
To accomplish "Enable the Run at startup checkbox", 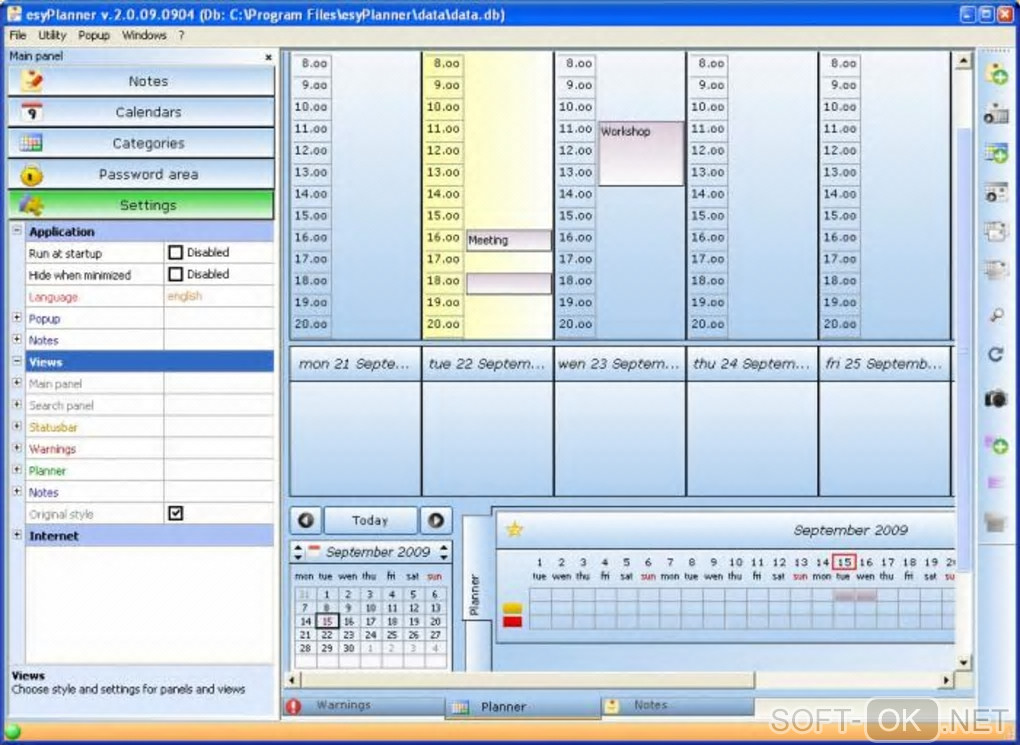I will tap(176, 252).
